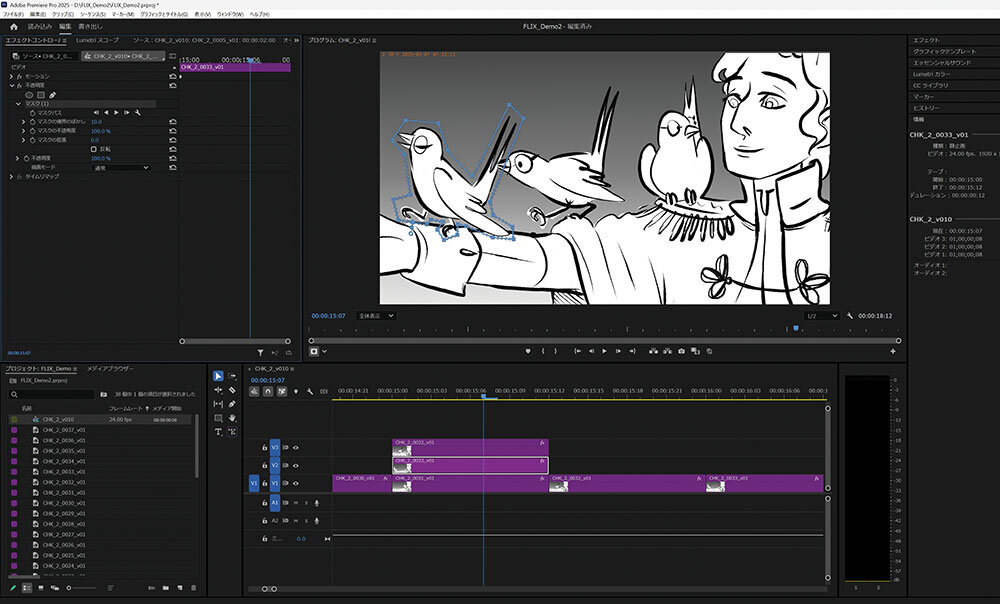Click the Program monitor scrub bar playhead
The height and width of the screenshot is (604, 1000).
(x=796, y=328)
